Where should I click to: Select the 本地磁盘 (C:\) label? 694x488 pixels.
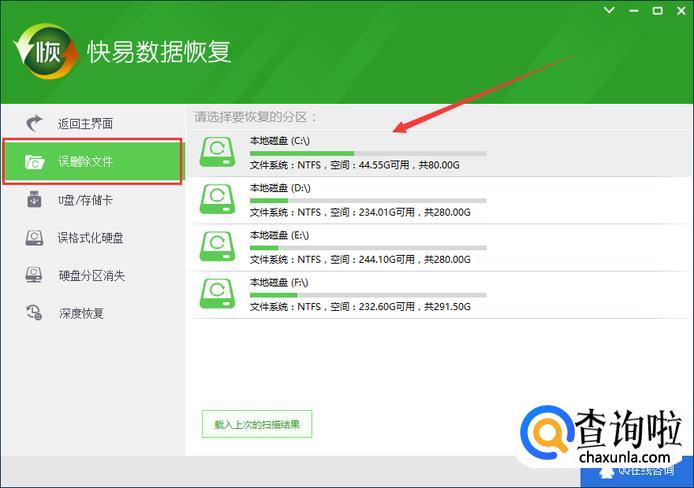pyautogui.click(x=279, y=141)
